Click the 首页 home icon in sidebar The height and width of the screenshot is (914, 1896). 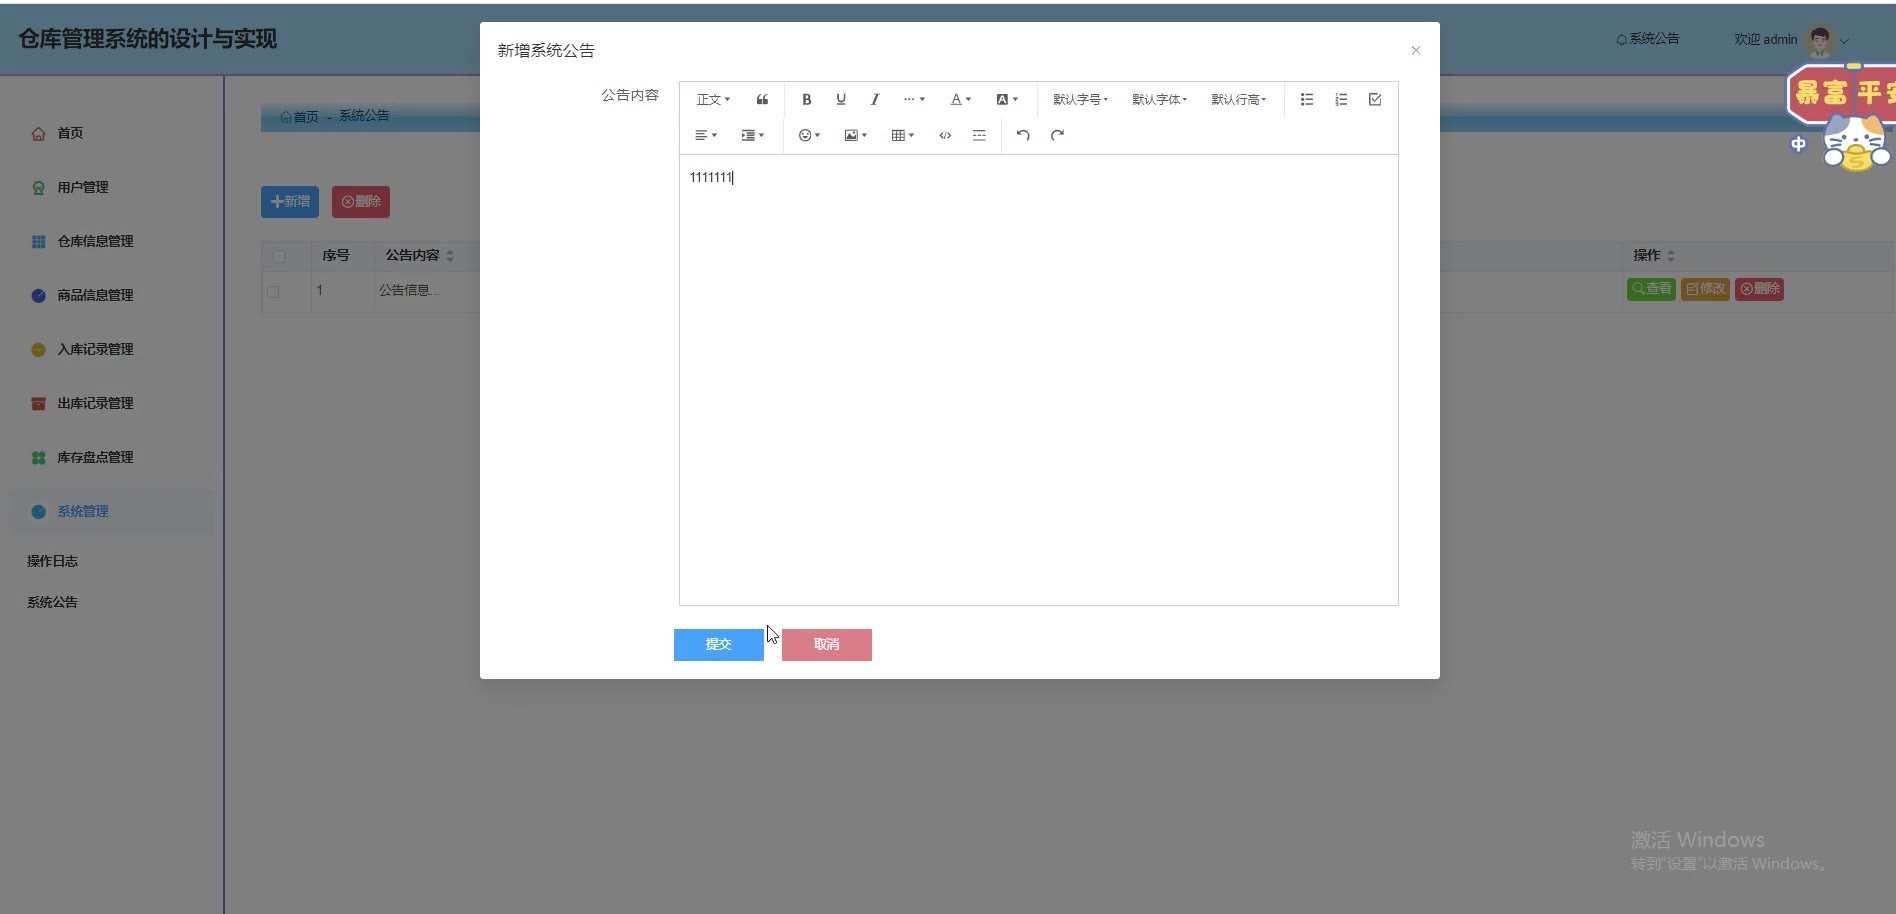tap(38, 134)
